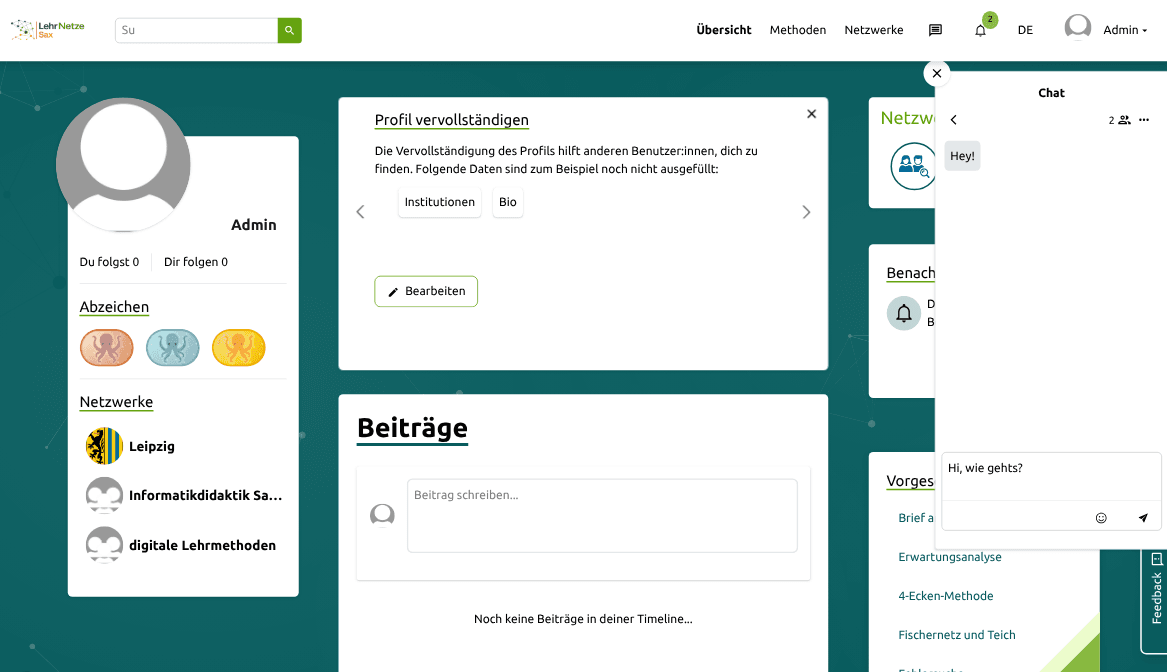Show chat participants icon
This screenshot has height=672, width=1167.
click(1124, 120)
